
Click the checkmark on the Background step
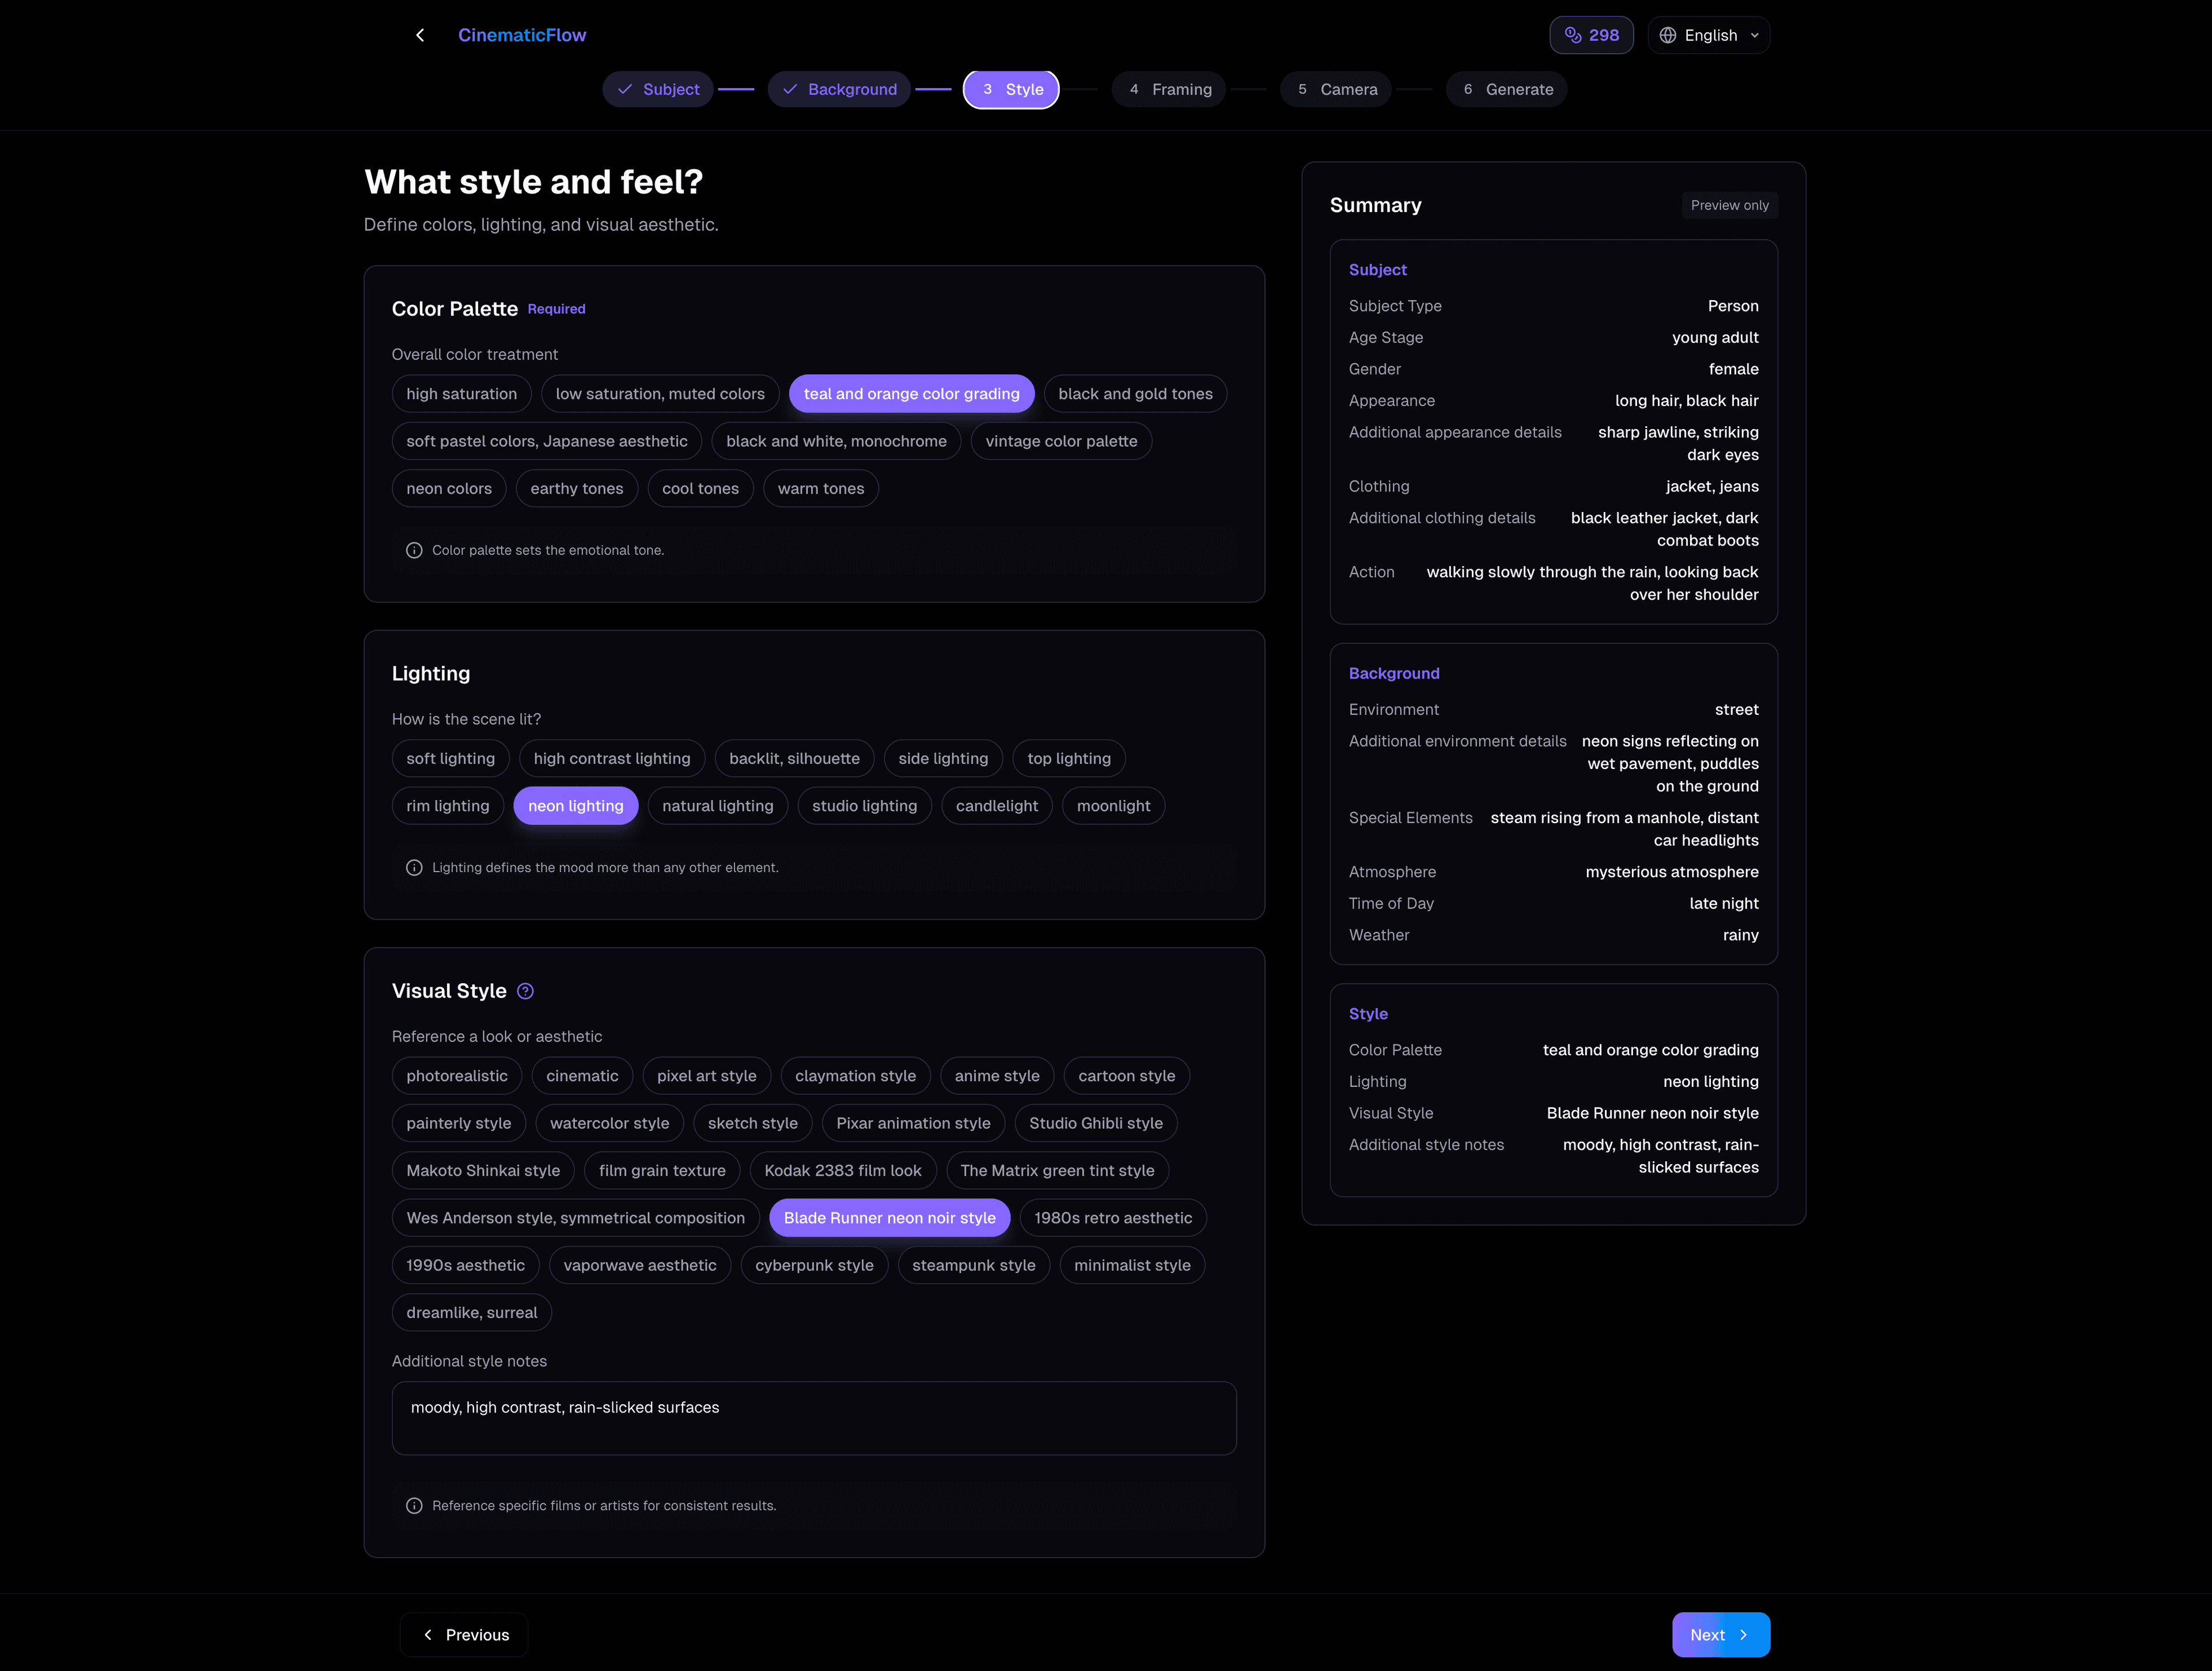pyautogui.click(x=789, y=89)
